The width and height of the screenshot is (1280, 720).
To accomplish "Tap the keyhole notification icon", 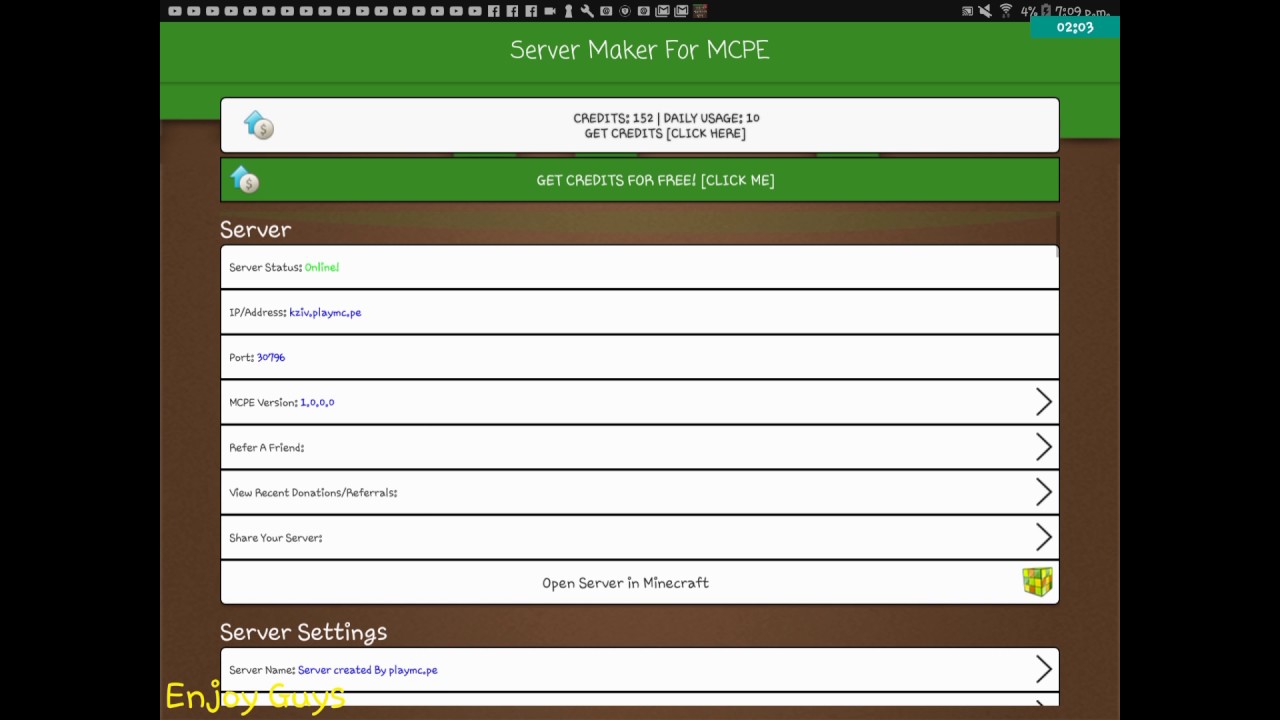I will (x=568, y=11).
